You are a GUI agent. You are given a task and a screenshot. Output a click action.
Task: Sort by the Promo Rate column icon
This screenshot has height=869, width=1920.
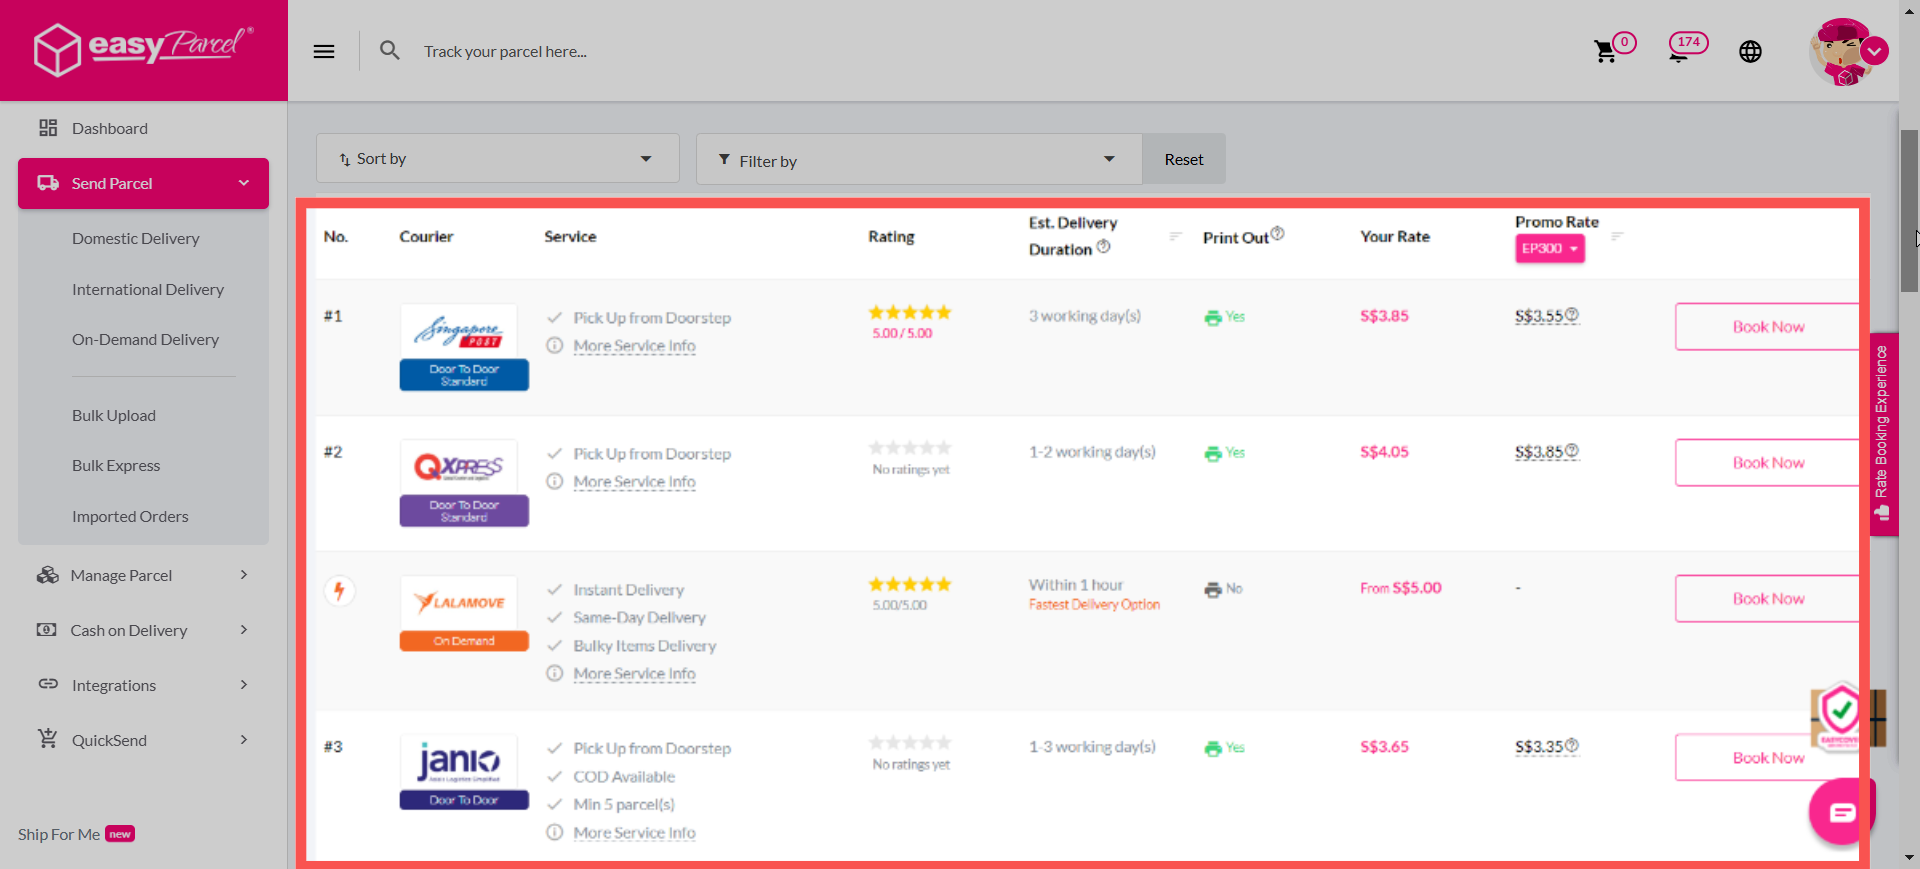[x=1617, y=236]
